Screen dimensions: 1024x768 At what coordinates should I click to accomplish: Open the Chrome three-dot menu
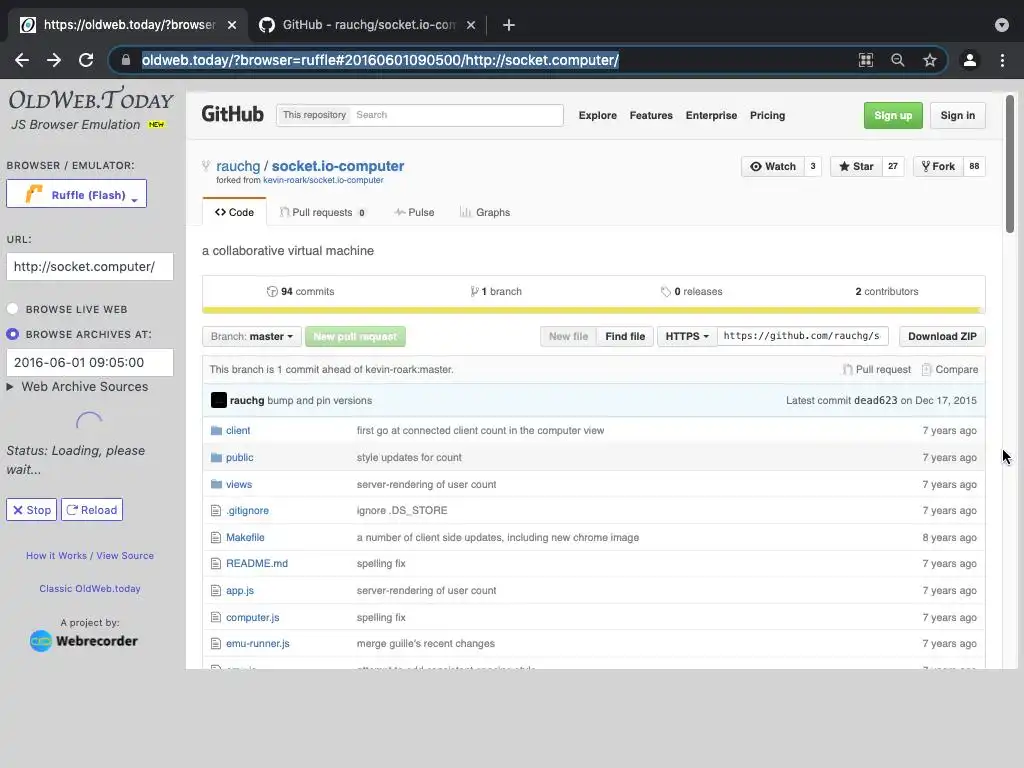click(x=1002, y=60)
